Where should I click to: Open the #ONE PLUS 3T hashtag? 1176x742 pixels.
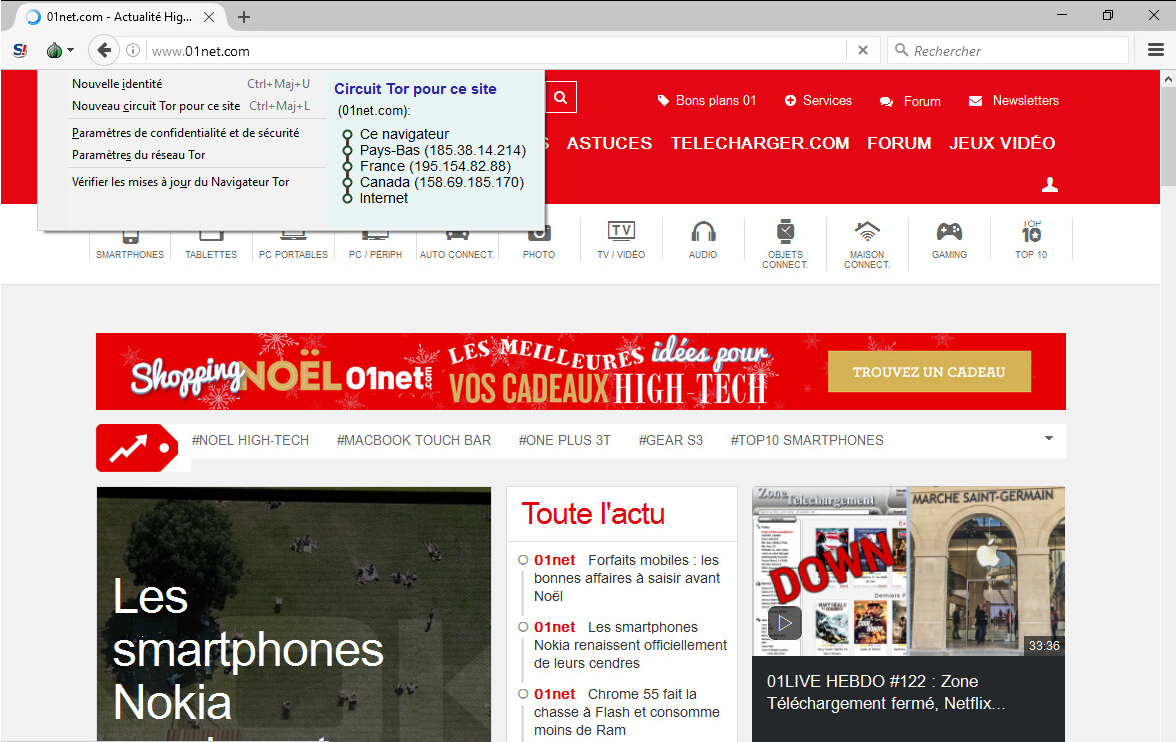[565, 440]
